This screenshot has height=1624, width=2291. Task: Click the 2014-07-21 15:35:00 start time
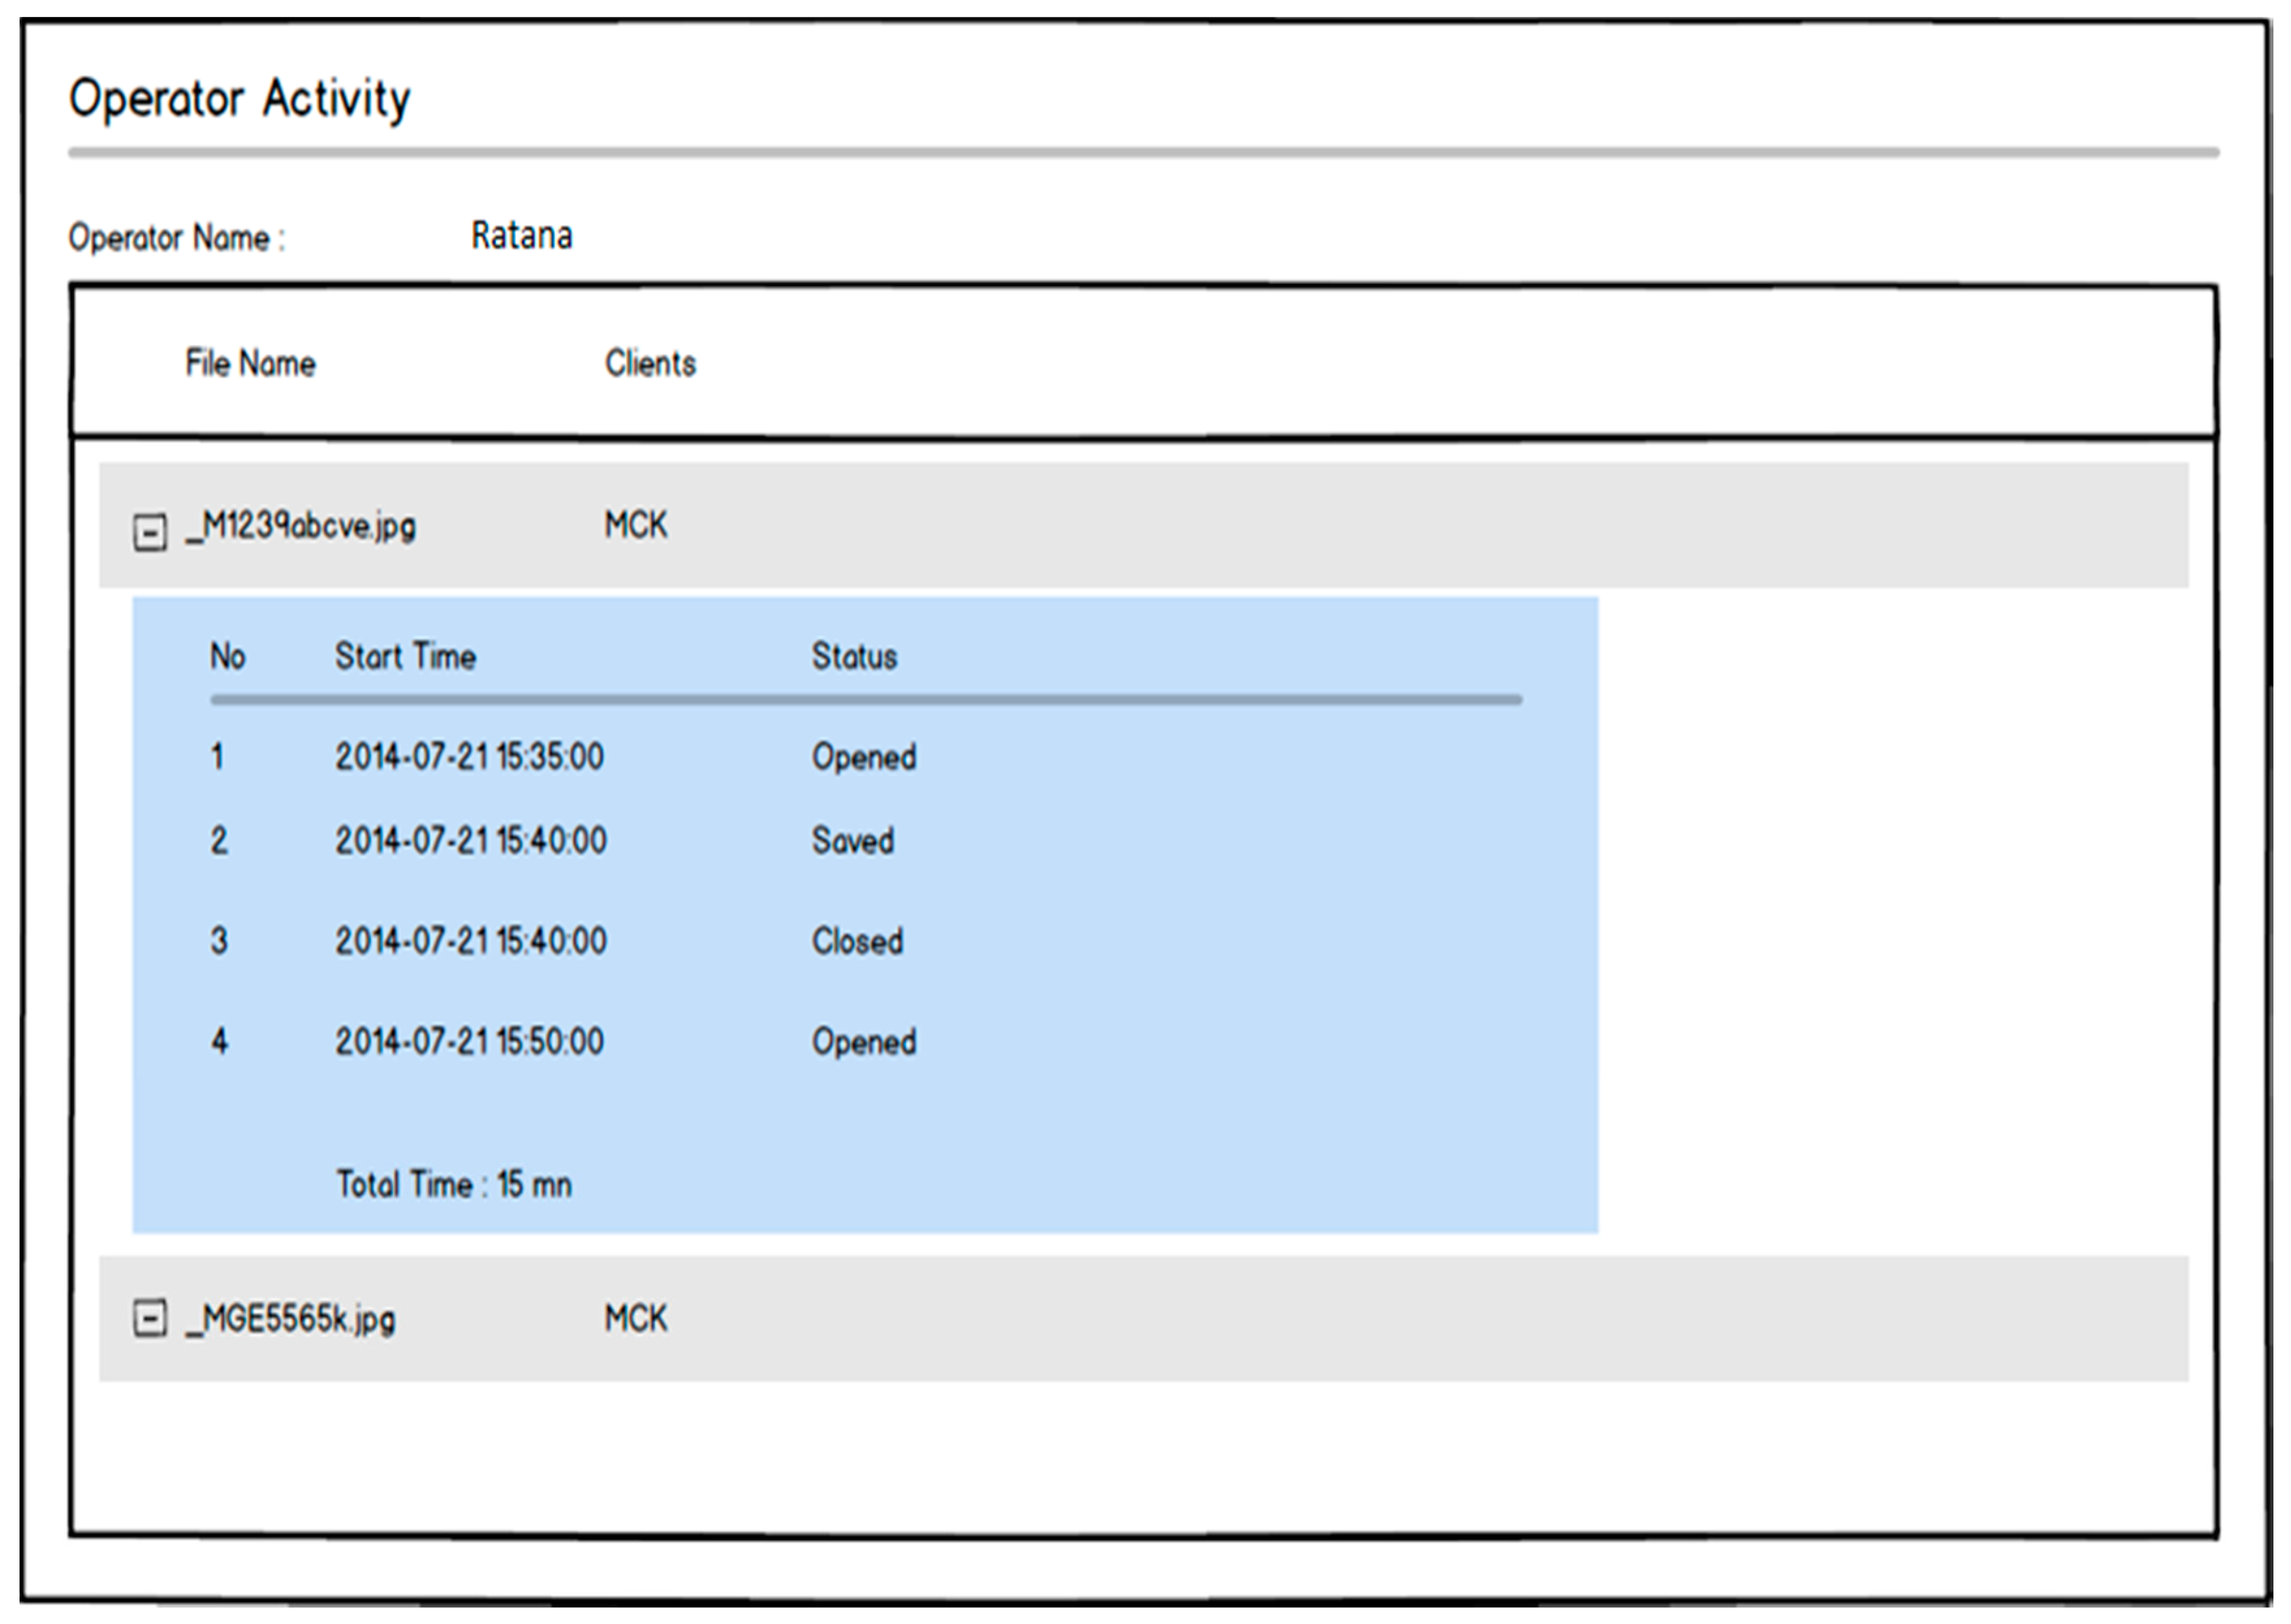[x=469, y=757]
